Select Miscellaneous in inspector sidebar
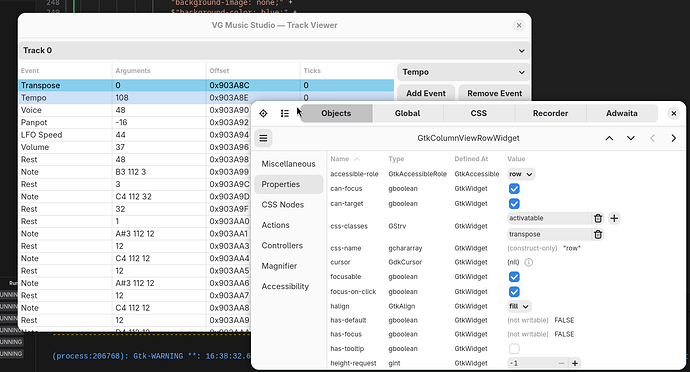 coord(289,164)
